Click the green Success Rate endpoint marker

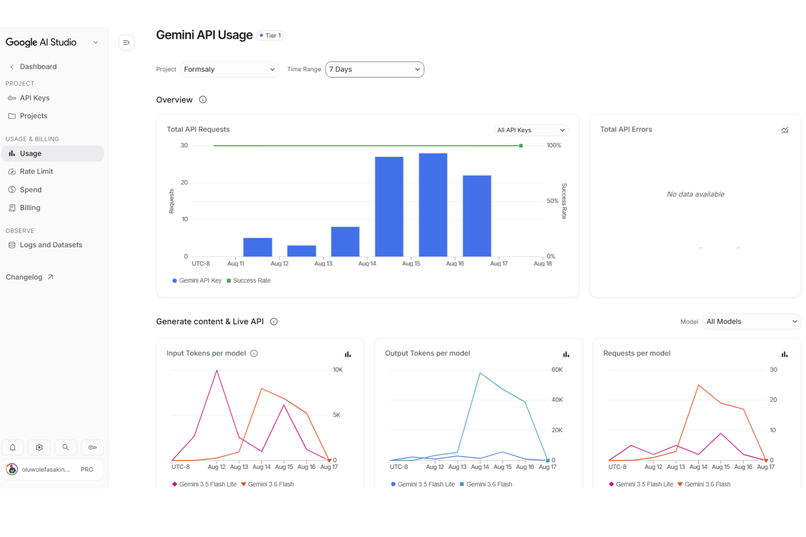[521, 146]
